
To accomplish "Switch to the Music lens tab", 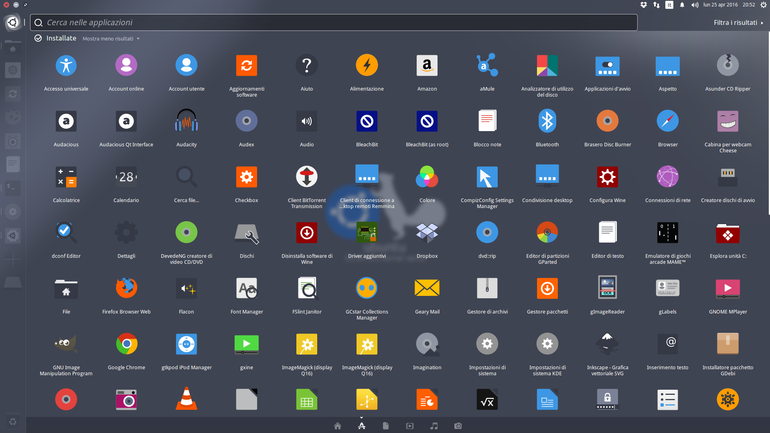I will (434, 426).
